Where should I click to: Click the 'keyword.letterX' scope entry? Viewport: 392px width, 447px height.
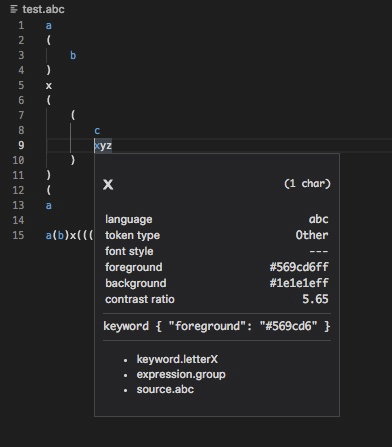pyautogui.click(x=177, y=359)
